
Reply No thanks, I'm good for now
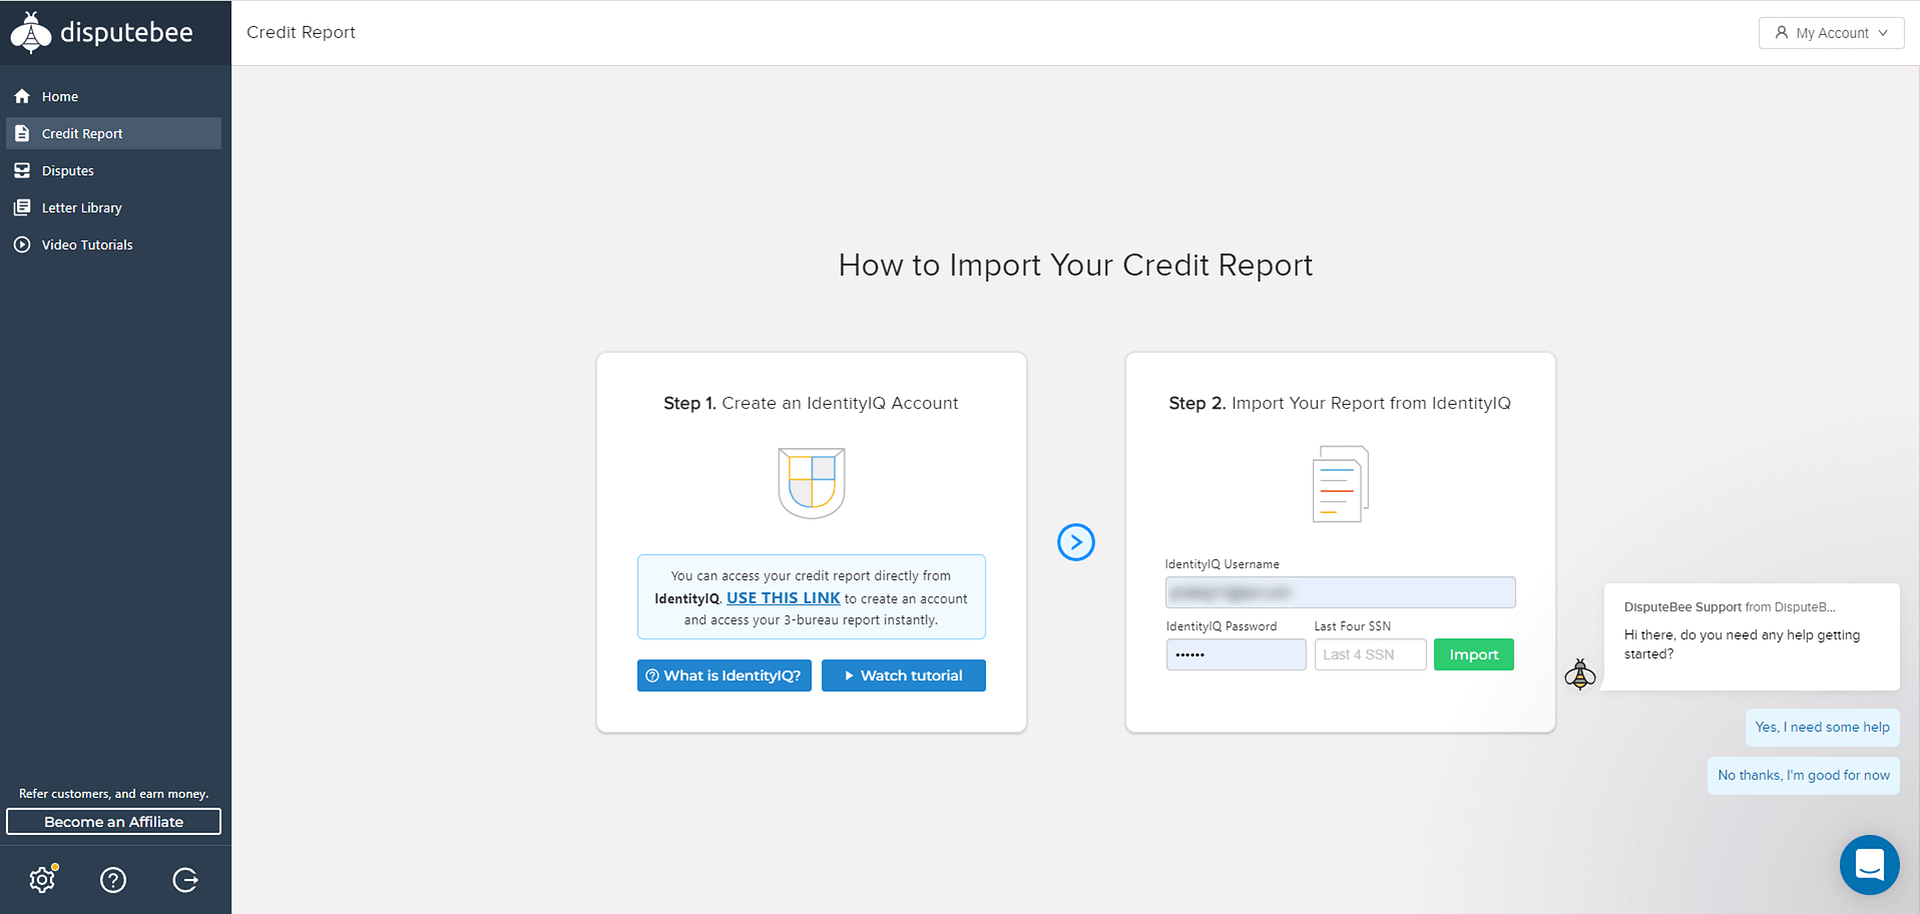[1803, 776]
